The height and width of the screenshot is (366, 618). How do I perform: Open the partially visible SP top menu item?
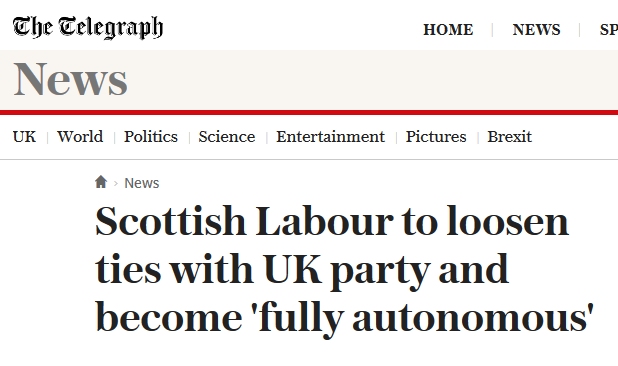tap(609, 30)
